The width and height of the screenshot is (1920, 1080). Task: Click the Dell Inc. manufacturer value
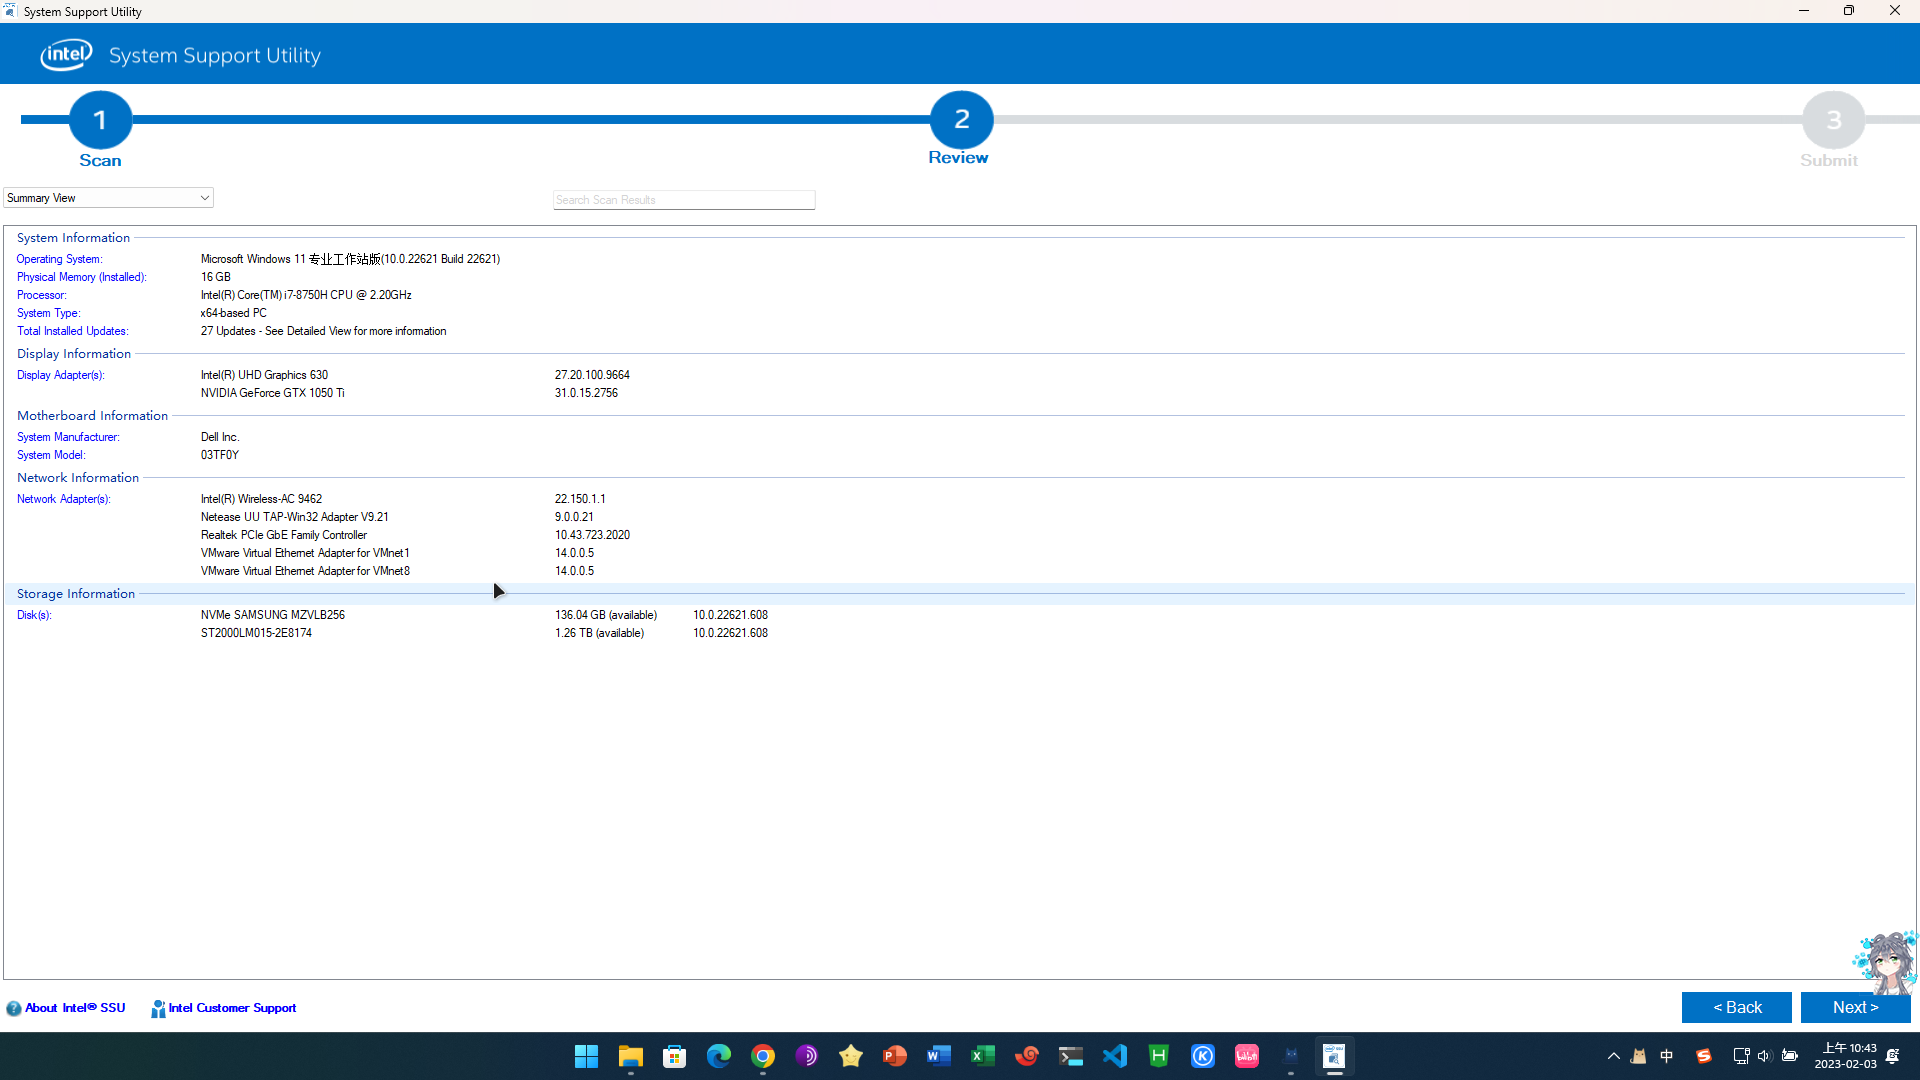click(x=220, y=437)
